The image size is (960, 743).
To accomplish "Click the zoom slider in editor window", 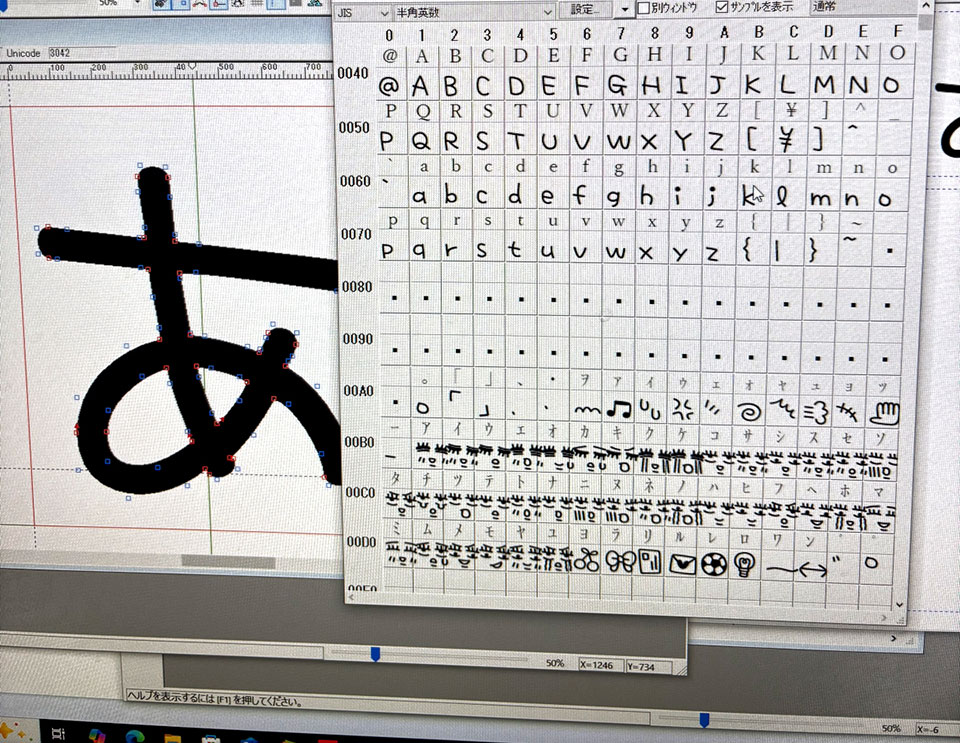I will point(376,653).
